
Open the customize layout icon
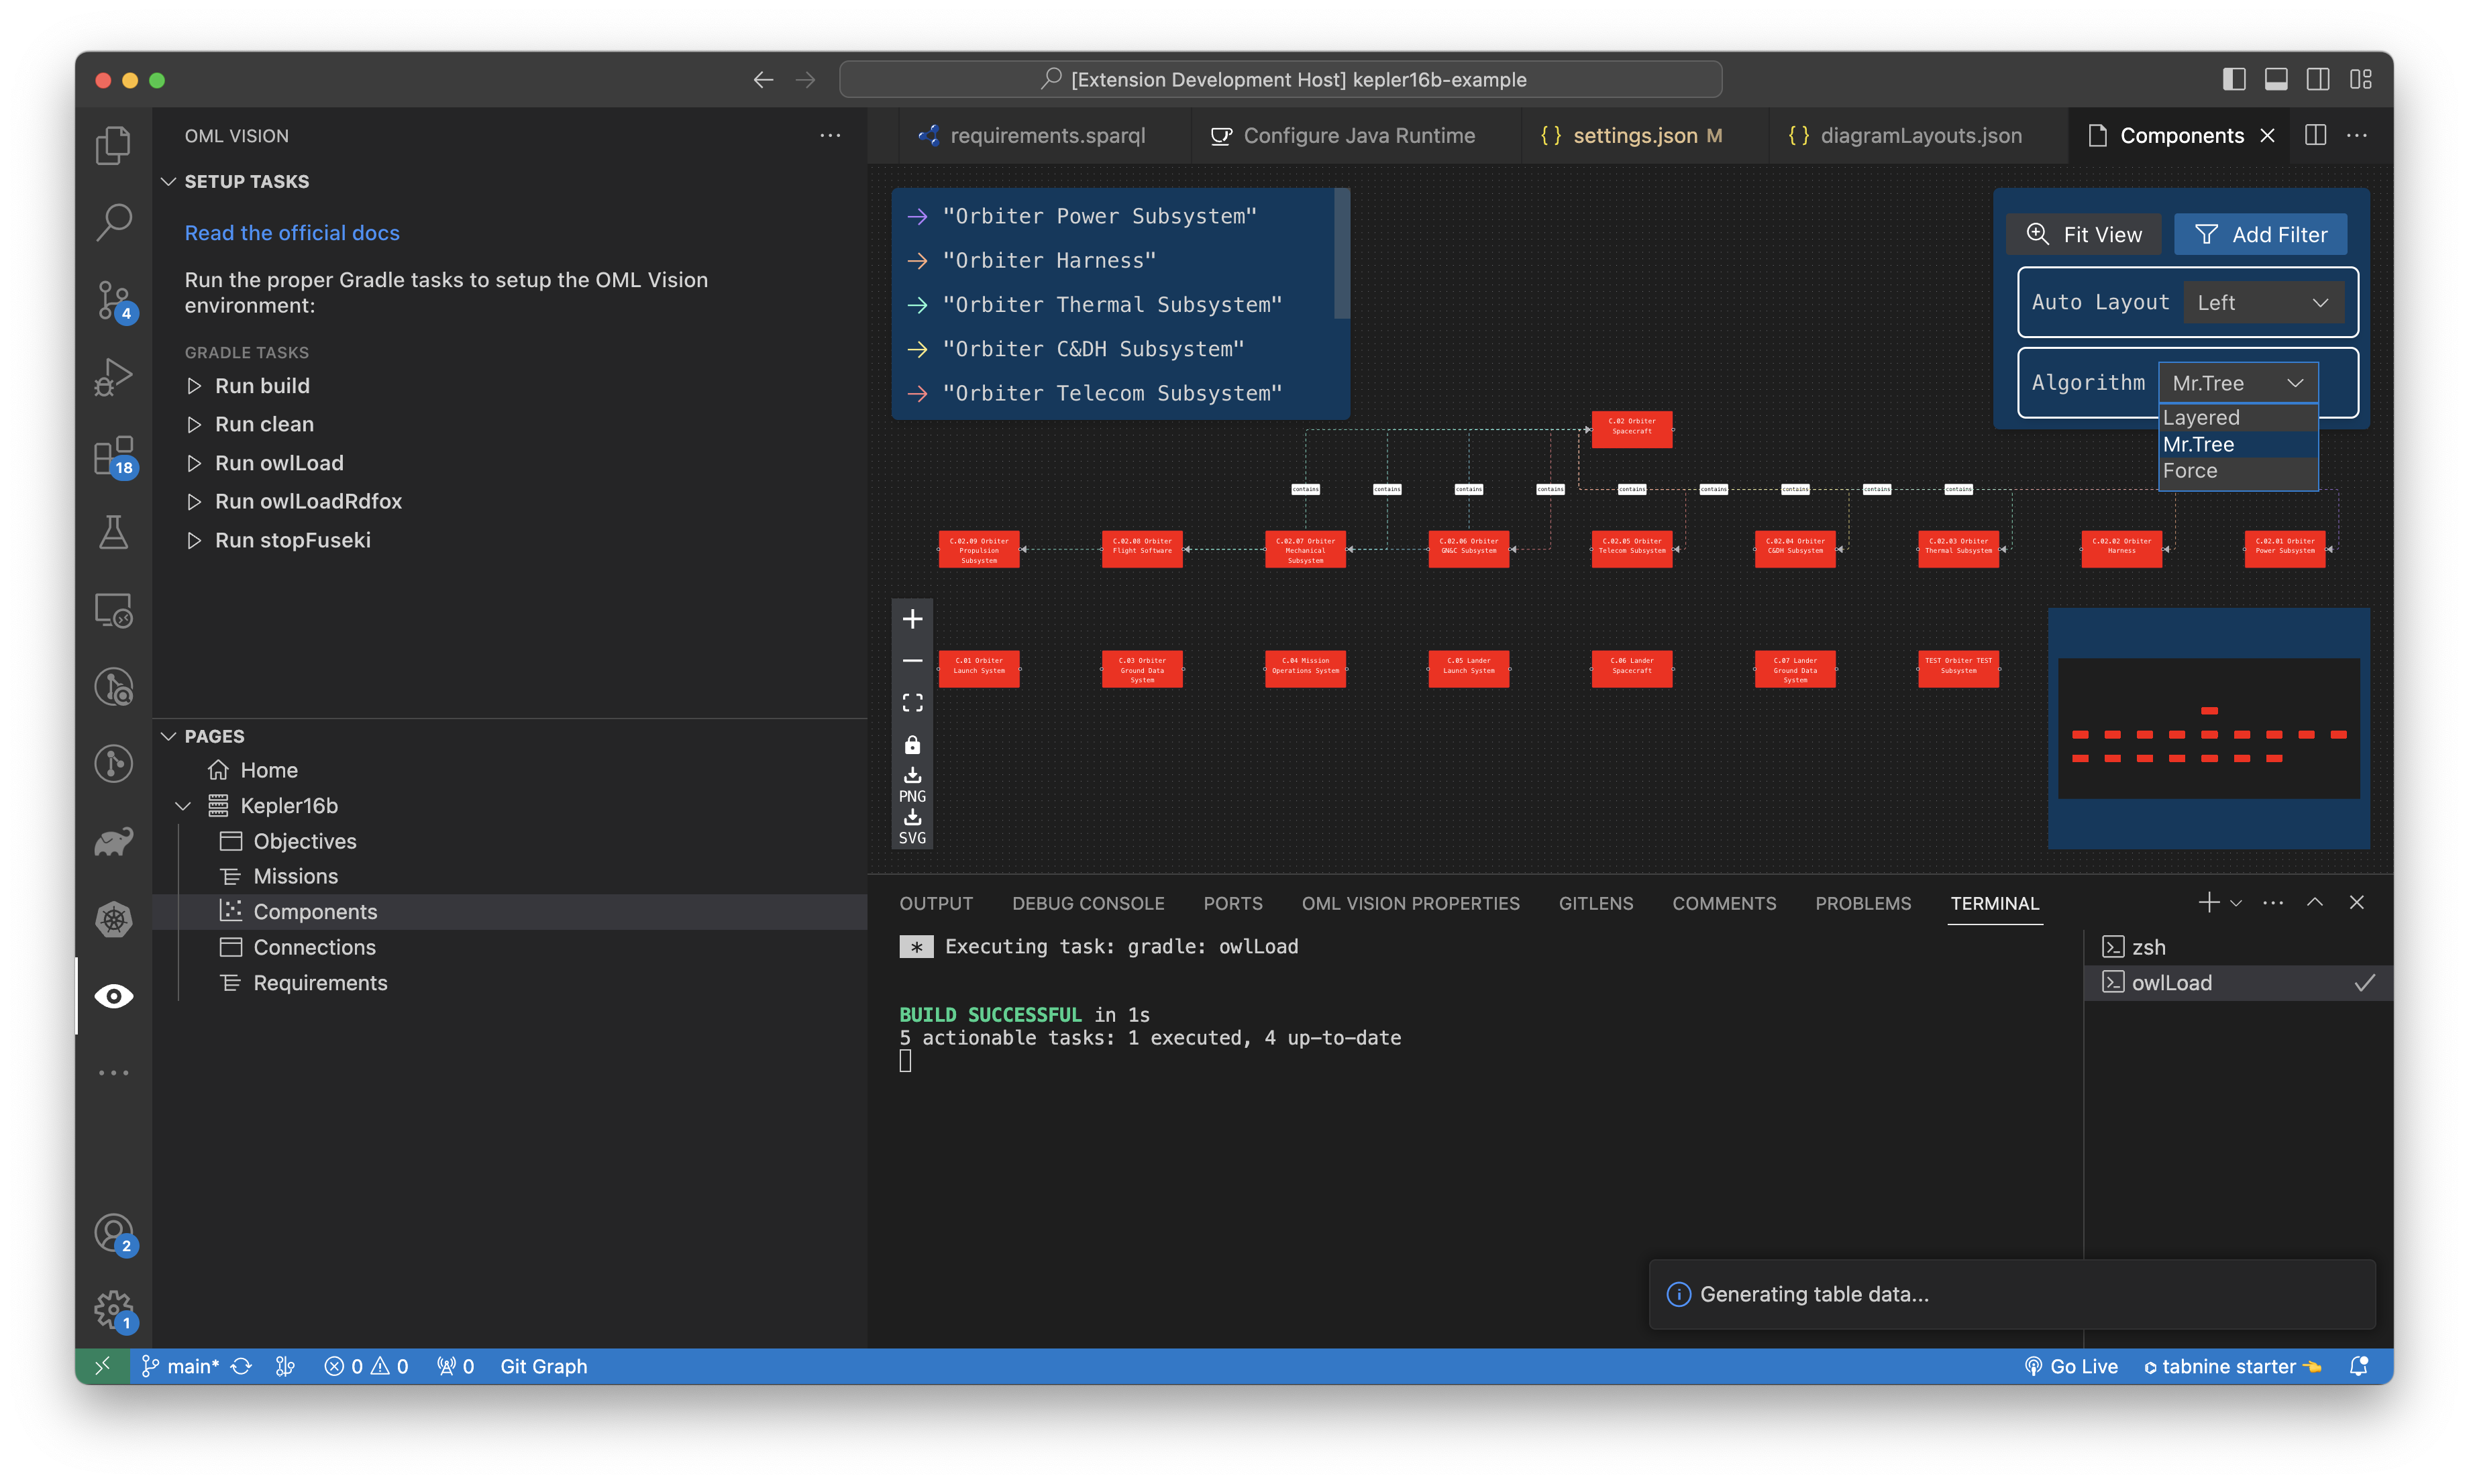(2361, 79)
